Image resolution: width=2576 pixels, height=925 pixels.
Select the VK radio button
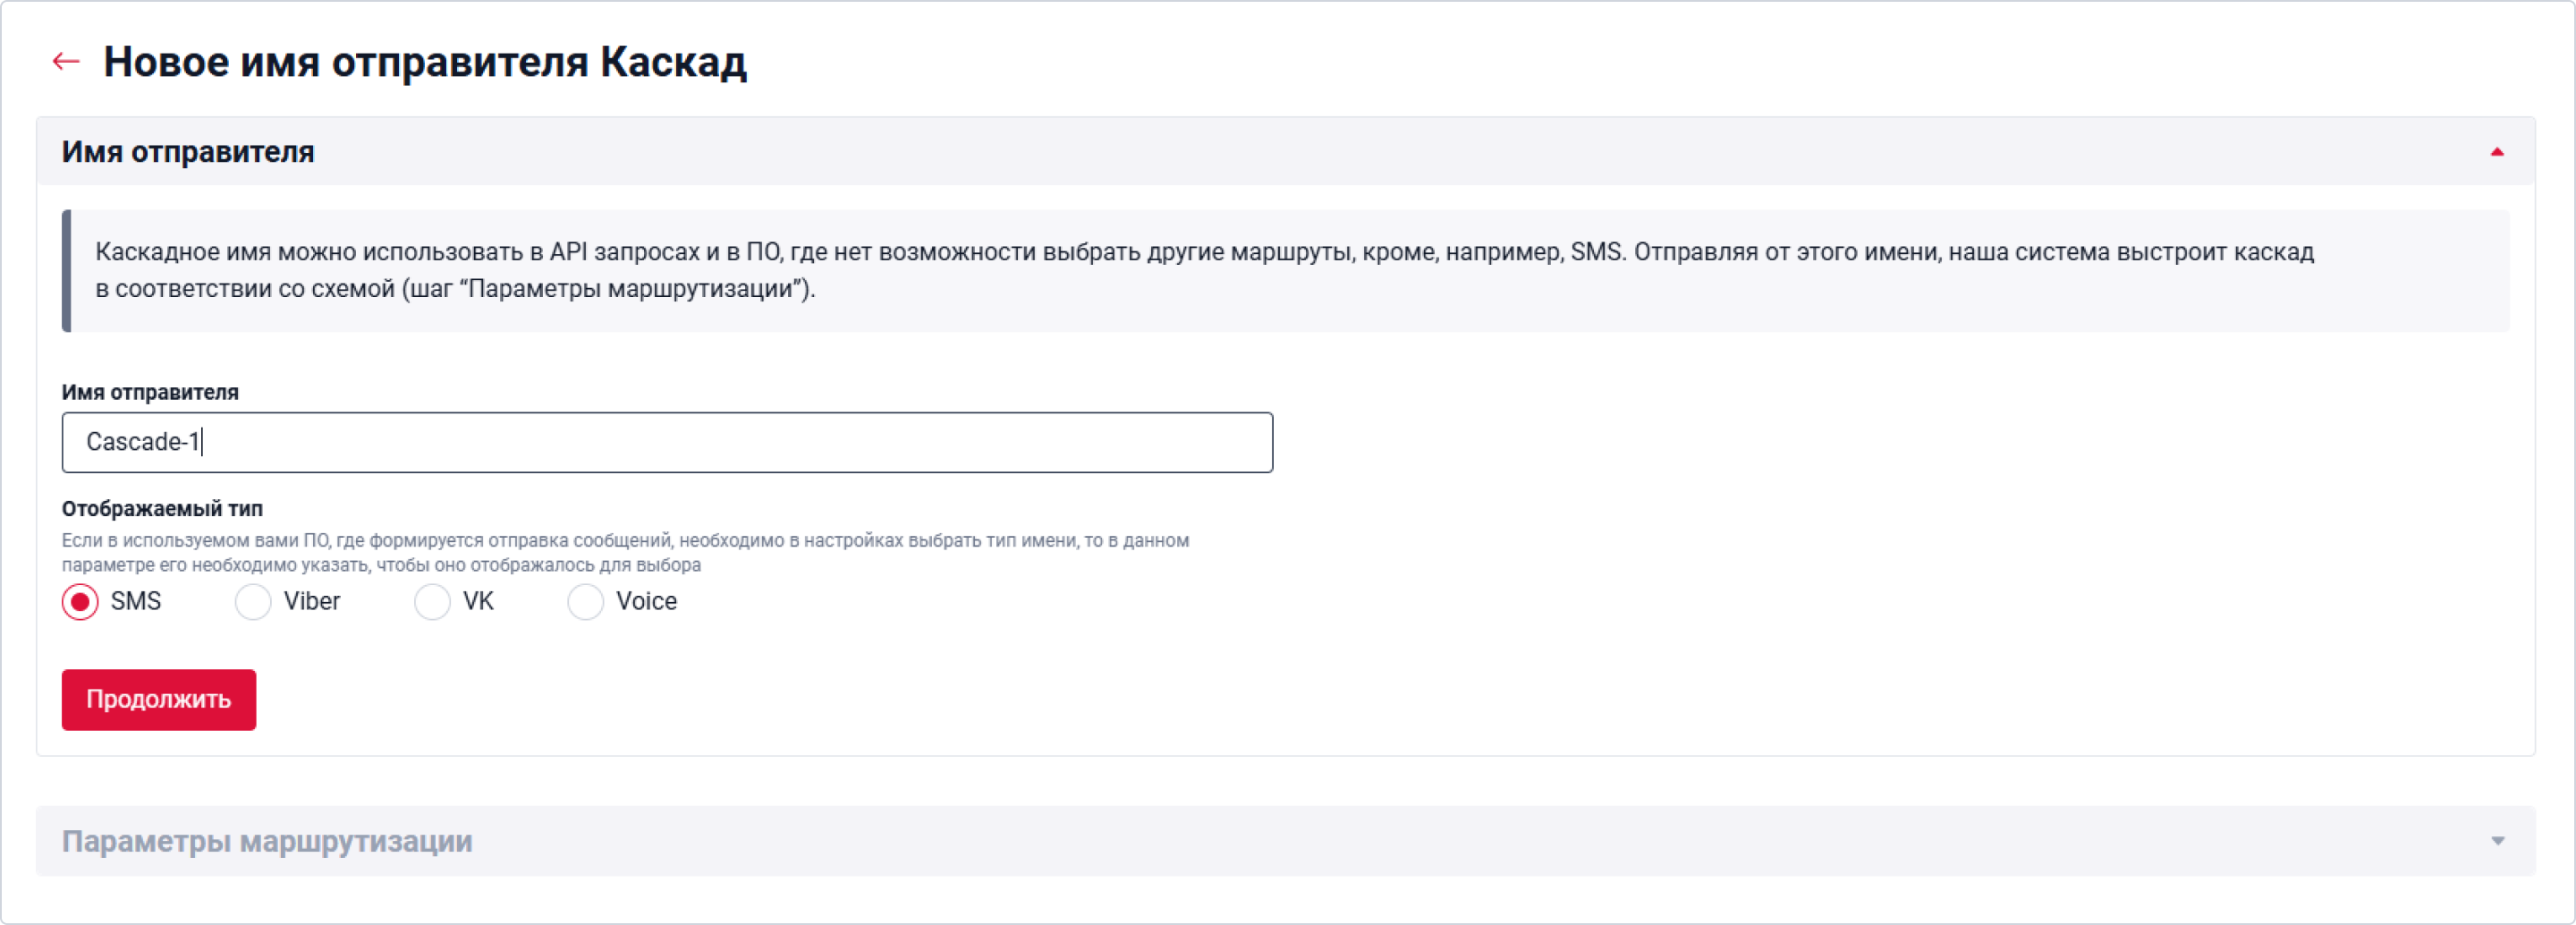[432, 602]
